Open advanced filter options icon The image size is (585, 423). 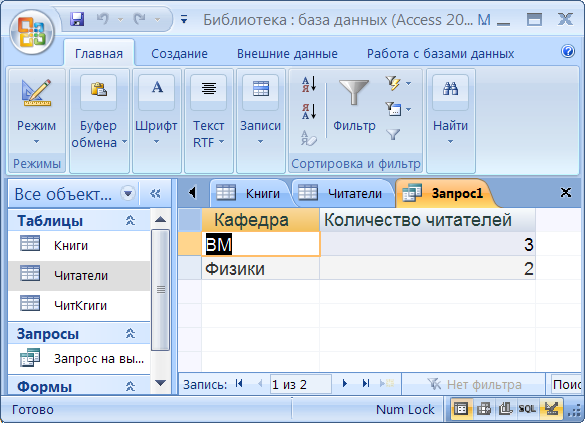(x=393, y=109)
